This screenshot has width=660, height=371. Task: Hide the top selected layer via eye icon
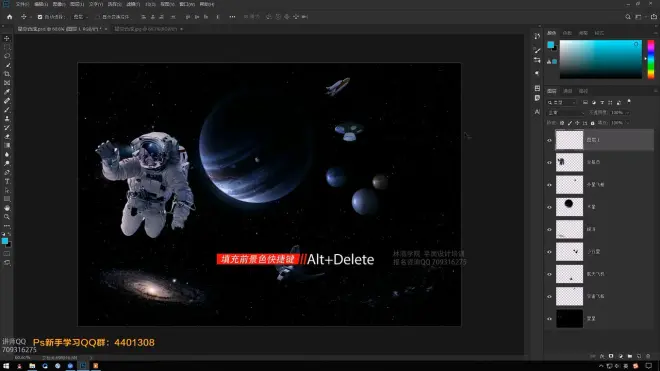tap(549, 140)
